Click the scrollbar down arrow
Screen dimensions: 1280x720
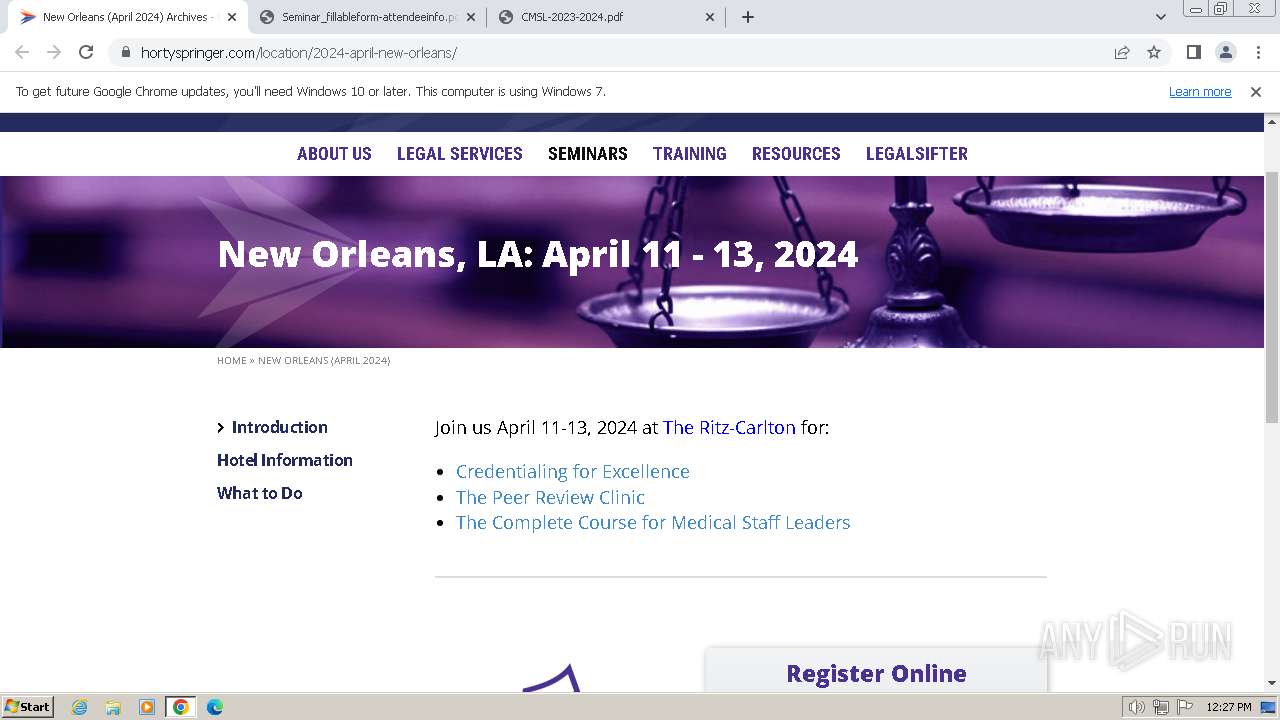point(1272,683)
